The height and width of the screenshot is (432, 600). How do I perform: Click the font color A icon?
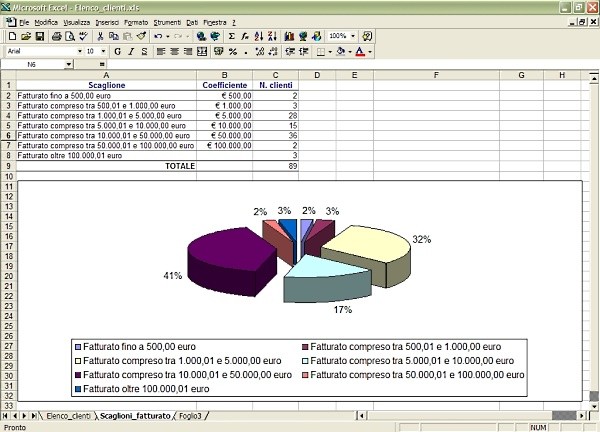pyautogui.click(x=360, y=51)
